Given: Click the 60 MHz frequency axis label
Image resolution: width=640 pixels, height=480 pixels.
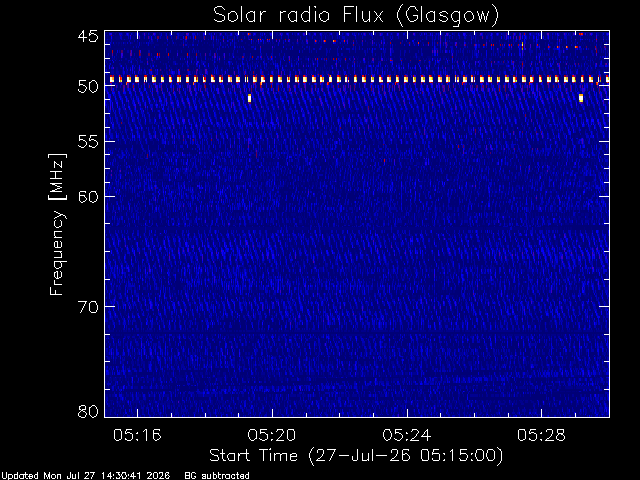Looking at the screenshot, I should tap(88, 197).
